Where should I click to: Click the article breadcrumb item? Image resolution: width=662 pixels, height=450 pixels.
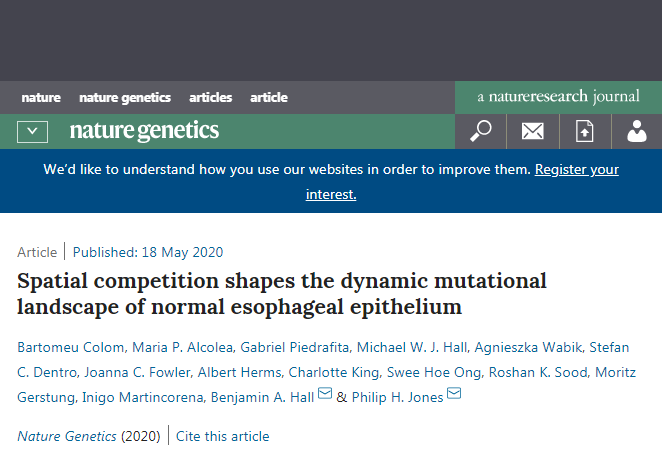268,98
